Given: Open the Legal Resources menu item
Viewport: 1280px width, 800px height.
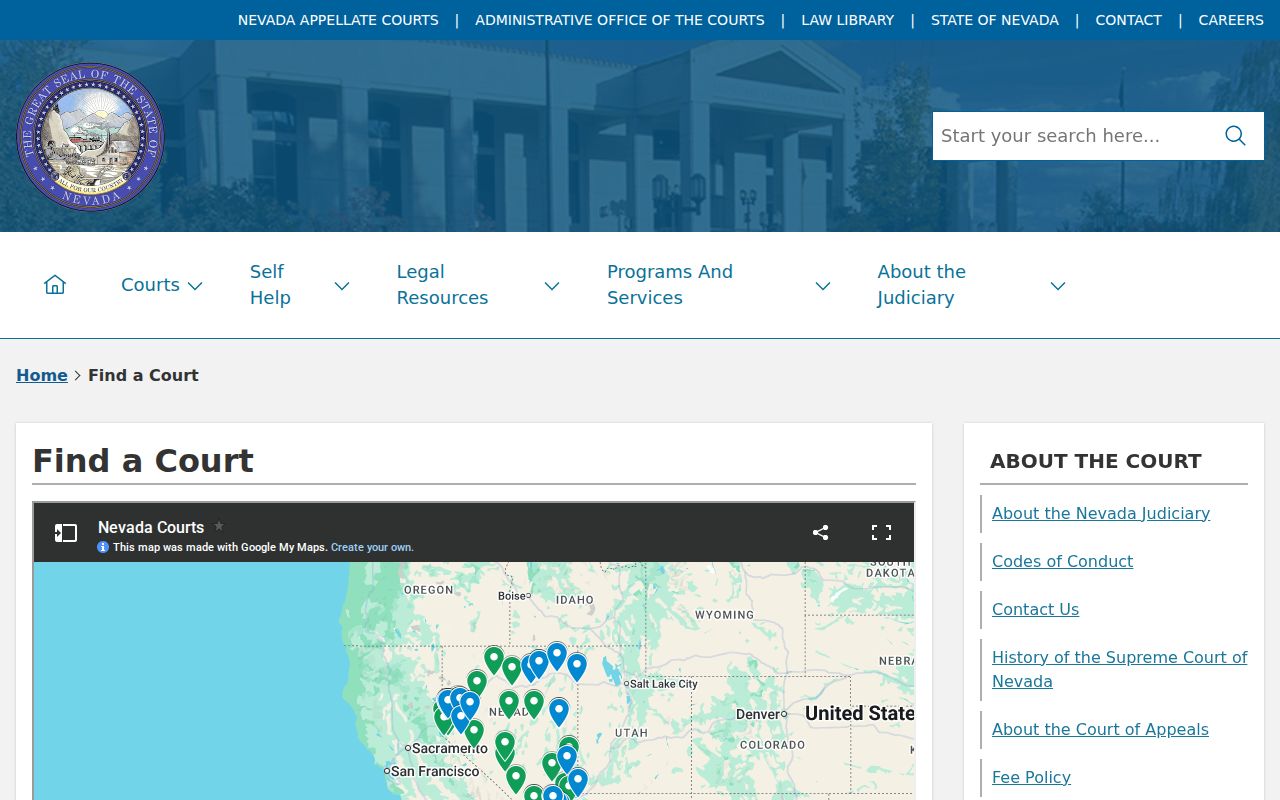Looking at the screenshot, I should pyautogui.click(x=442, y=285).
